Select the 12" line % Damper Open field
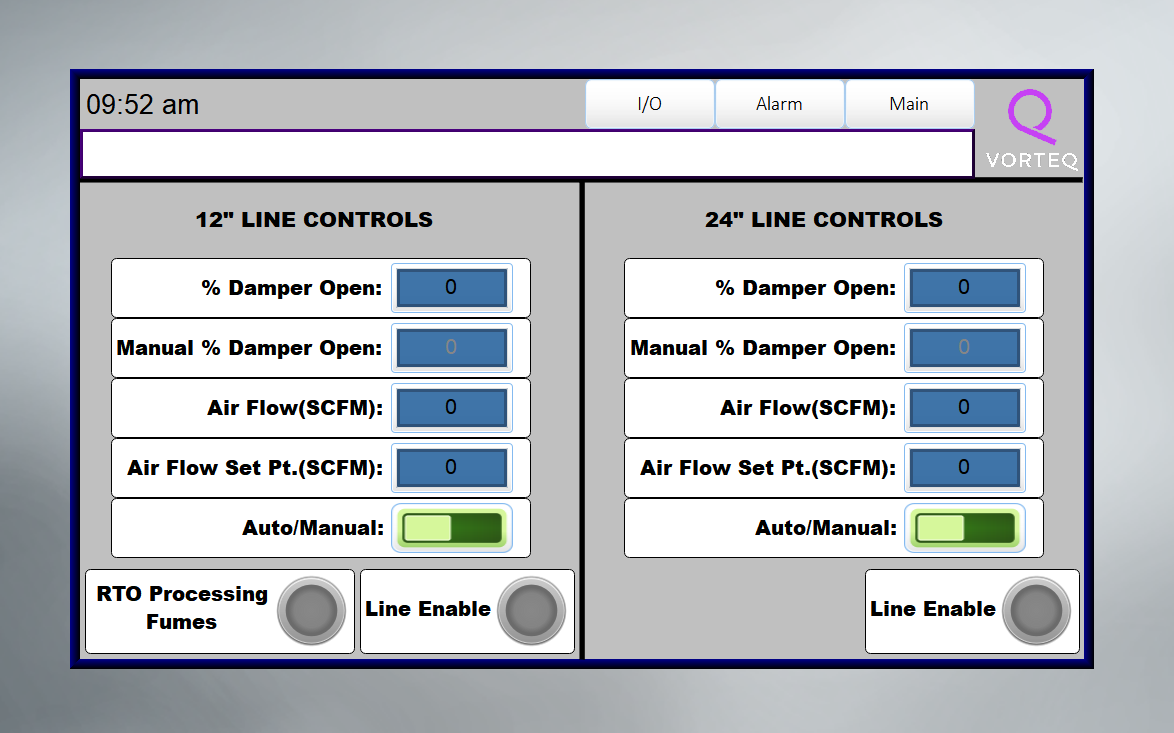Screen dimensions: 1174x733 451,288
